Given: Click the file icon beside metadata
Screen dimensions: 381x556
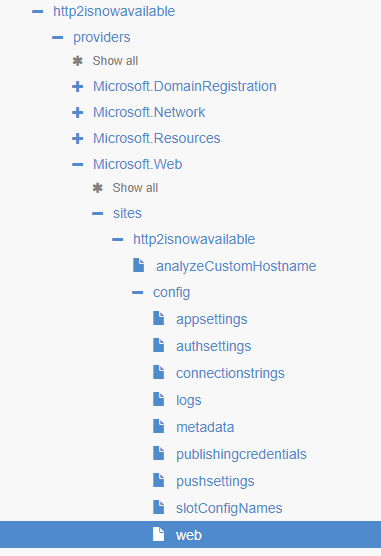Looking at the screenshot, I should [158, 426].
